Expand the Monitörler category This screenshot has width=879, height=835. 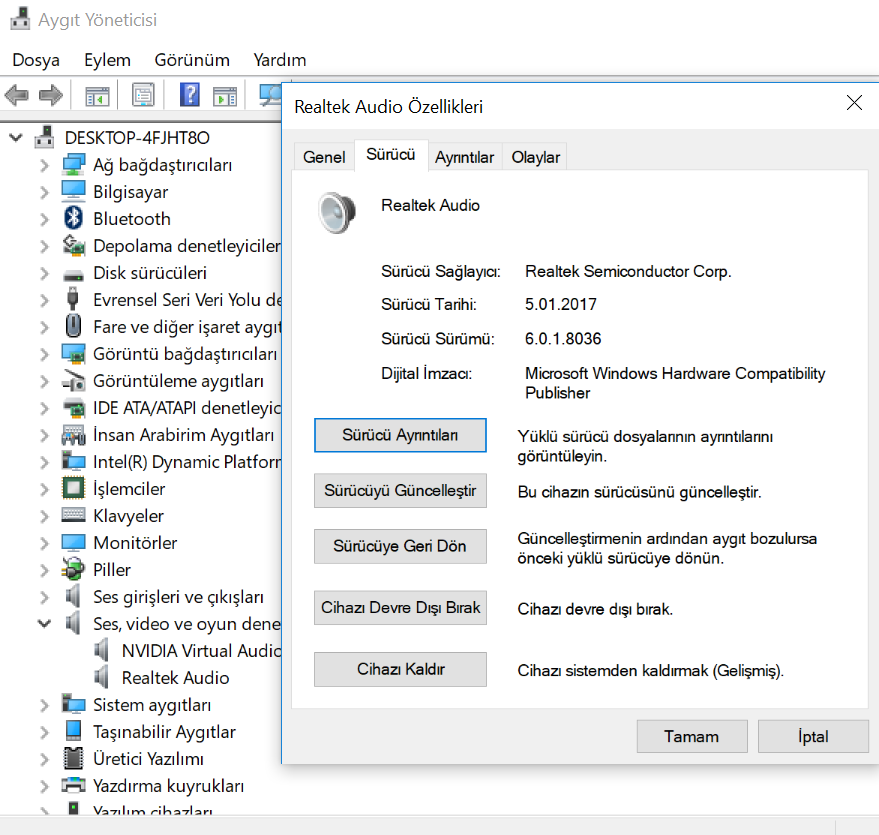point(44,543)
